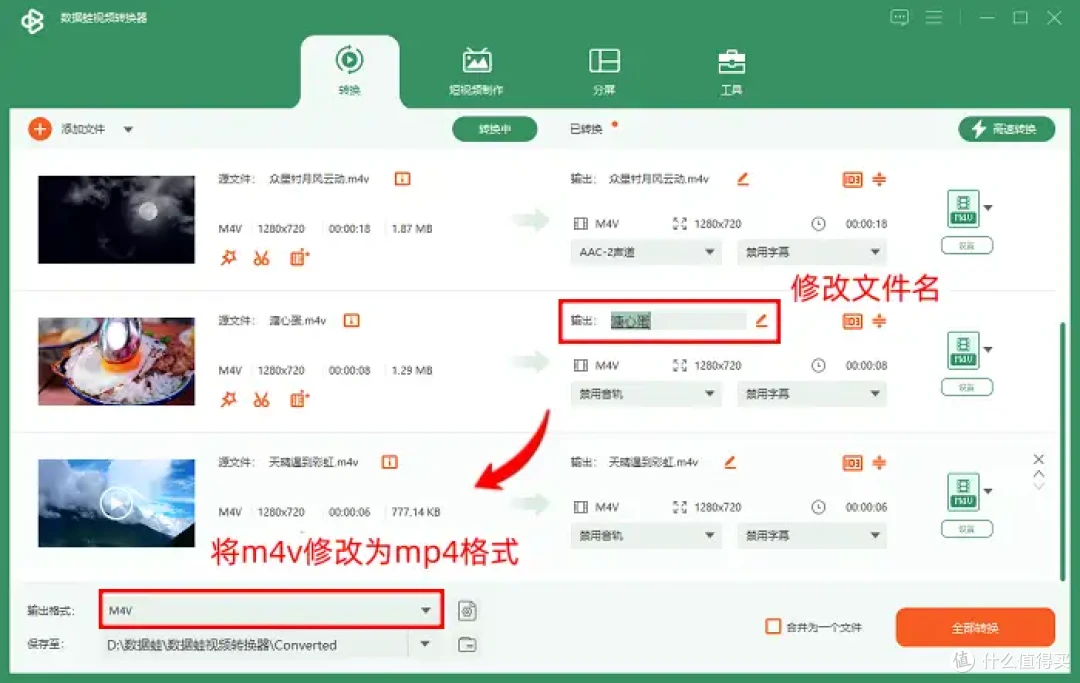Click the 全部转换 convert all button

pyautogui.click(x=975, y=628)
